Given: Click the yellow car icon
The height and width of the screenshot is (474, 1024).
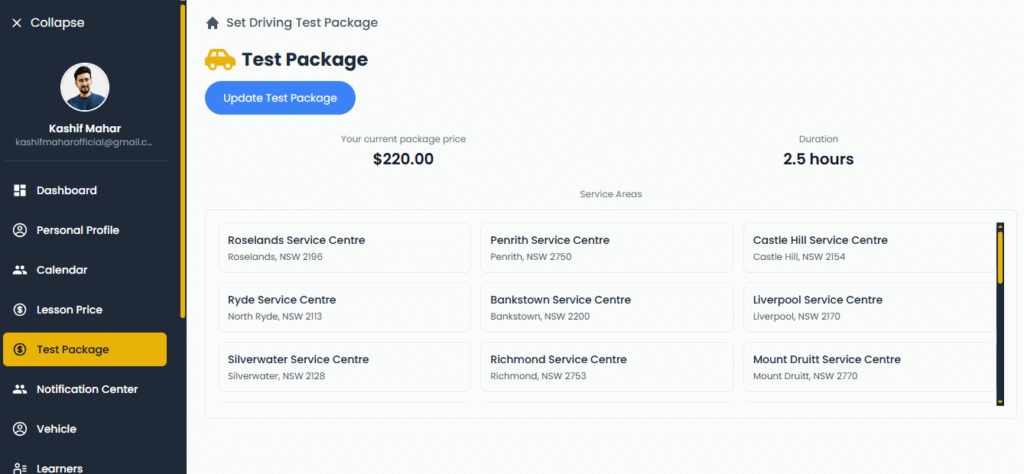Looking at the screenshot, I should pyautogui.click(x=220, y=60).
